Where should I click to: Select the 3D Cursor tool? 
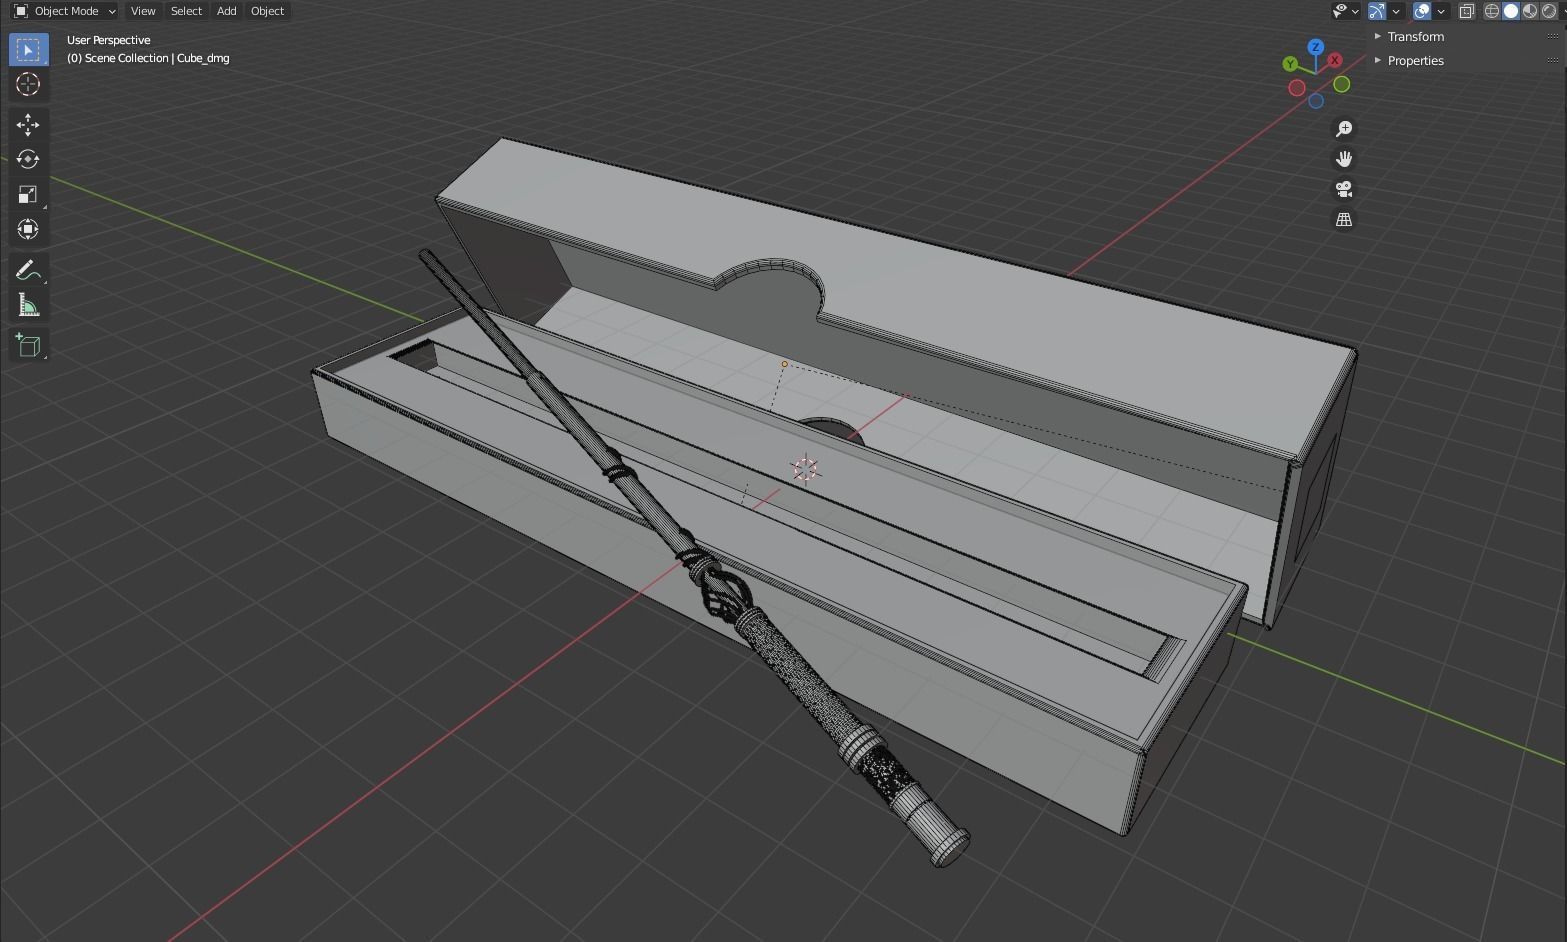click(x=28, y=85)
